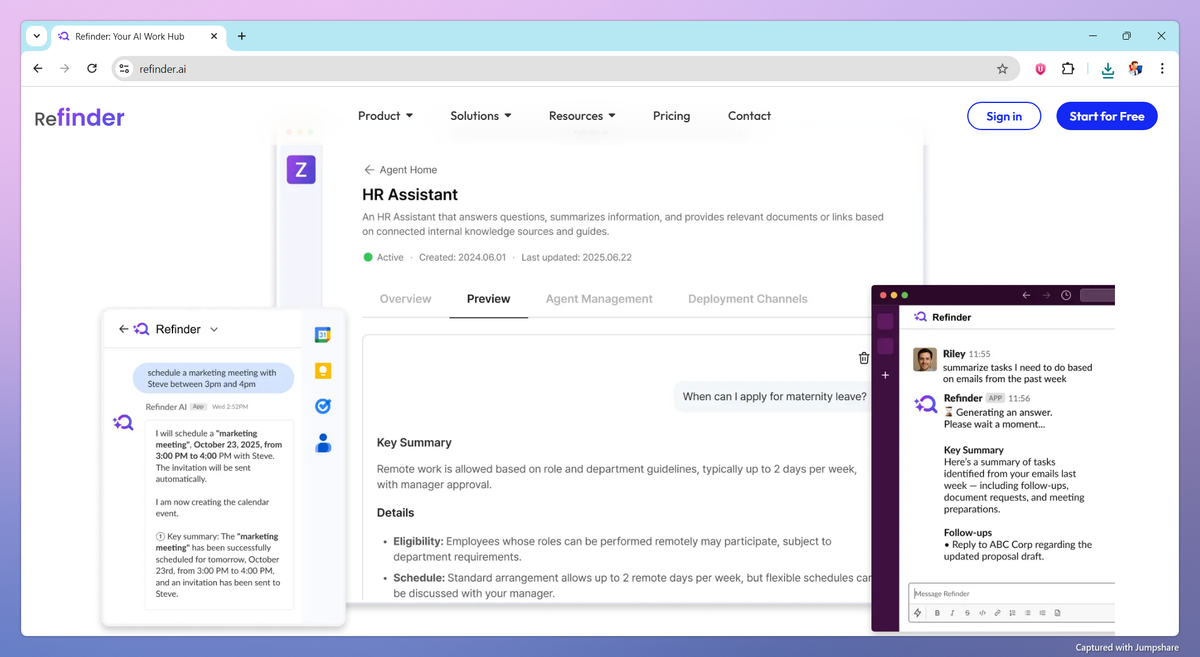
Task: Click the Start for Free button
Action: (1107, 116)
